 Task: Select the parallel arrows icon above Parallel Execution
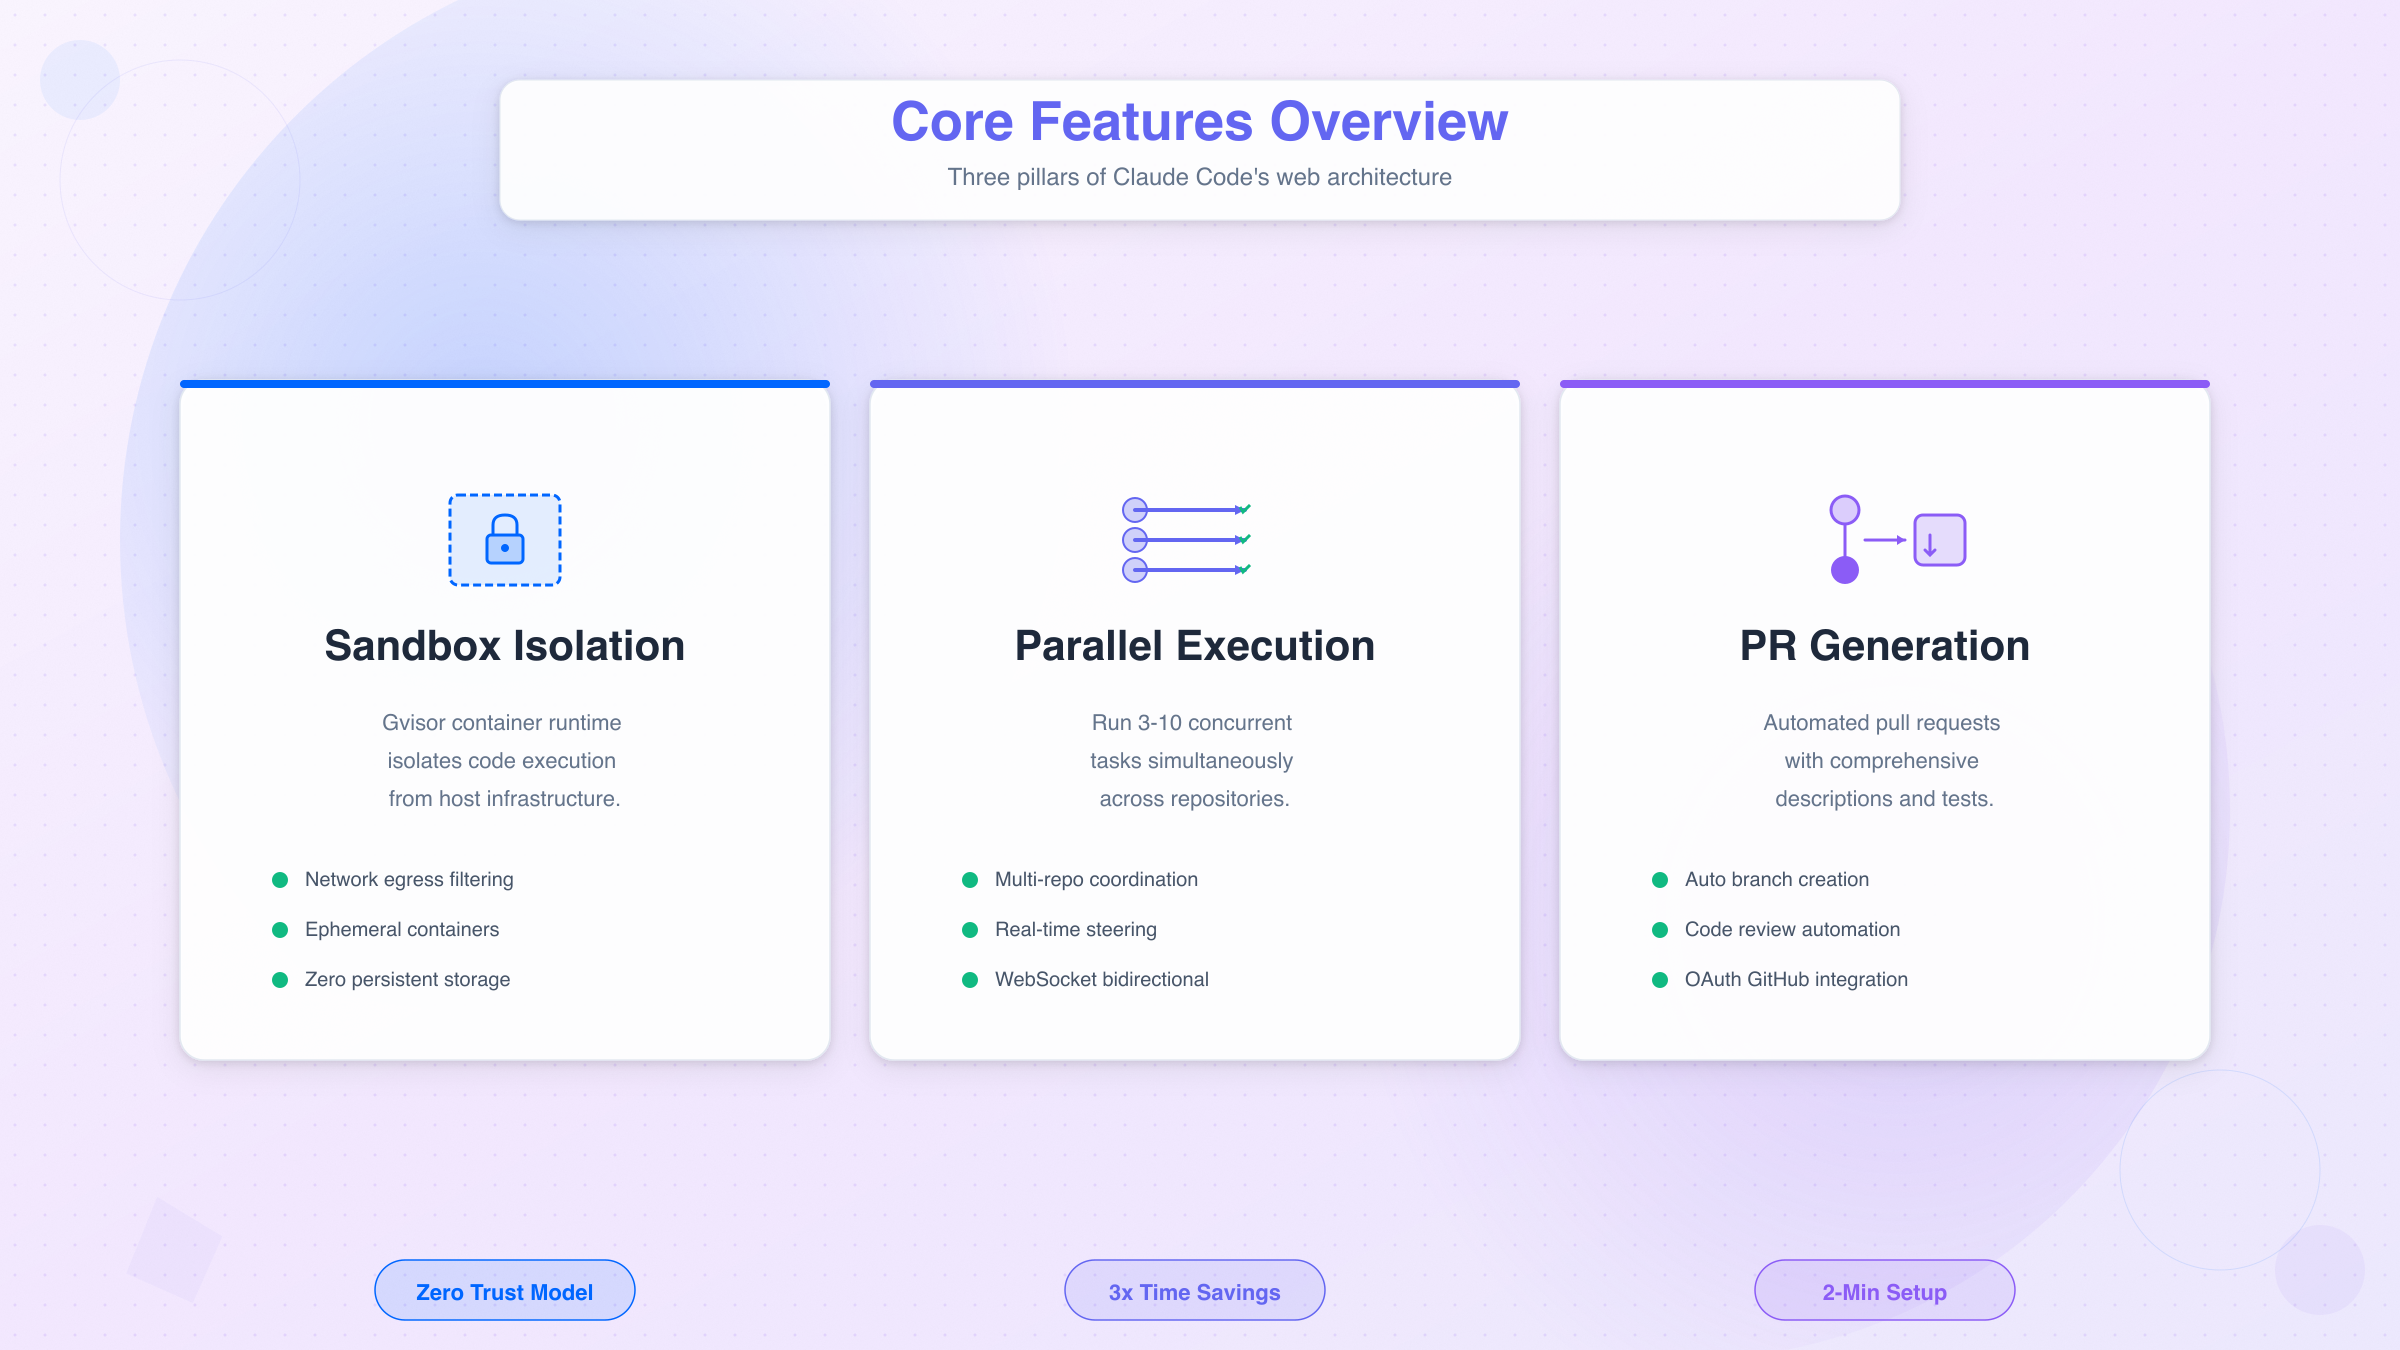click(x=1190, y=540)
